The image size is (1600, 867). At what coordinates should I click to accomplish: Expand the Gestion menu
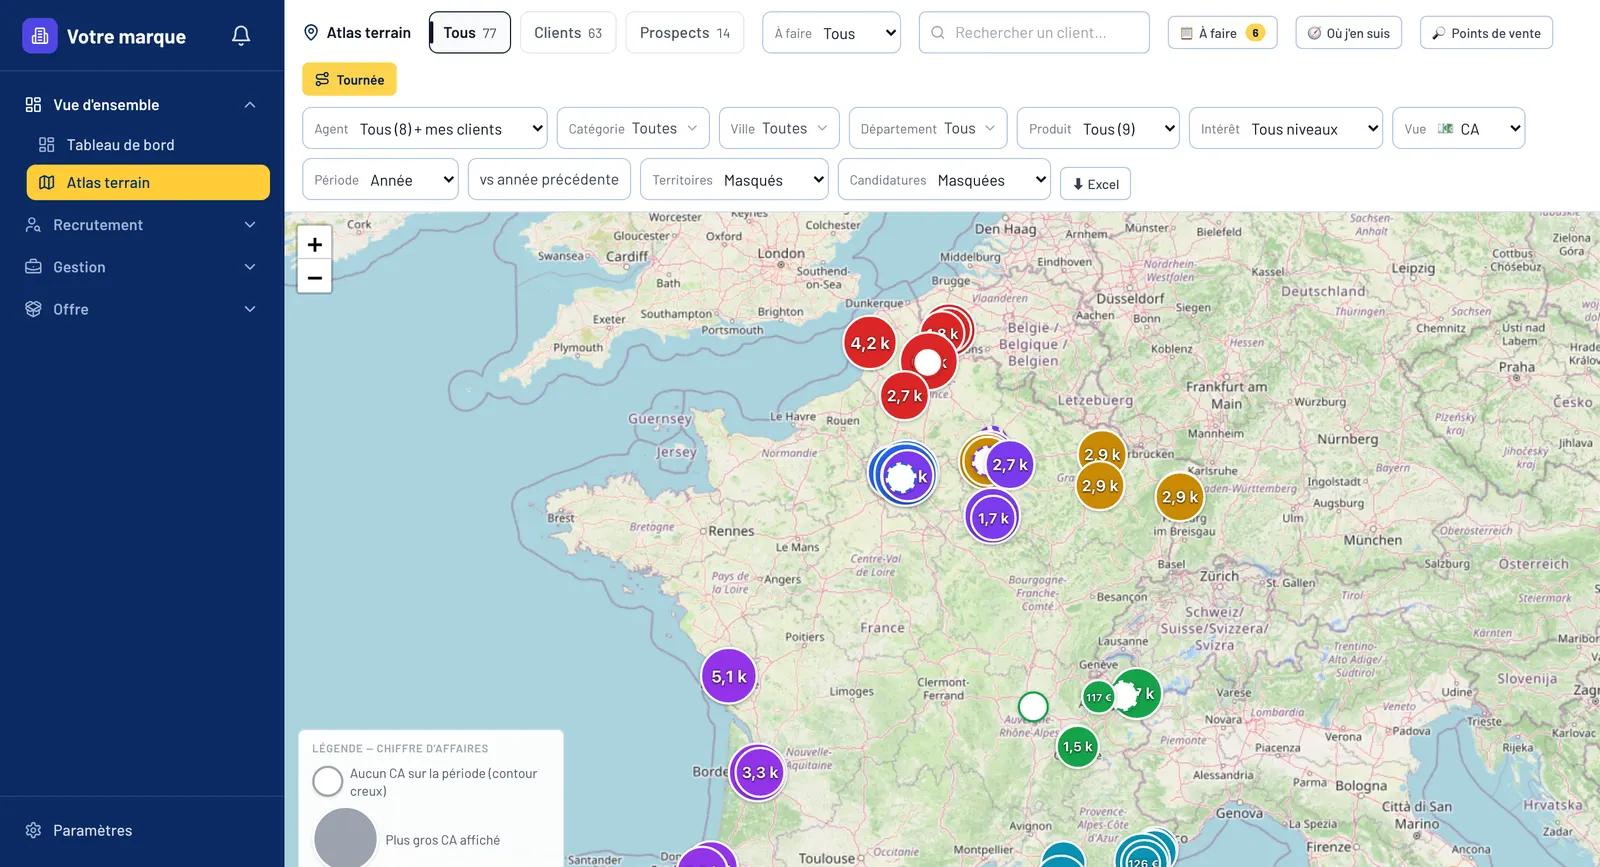click(250, 267)
